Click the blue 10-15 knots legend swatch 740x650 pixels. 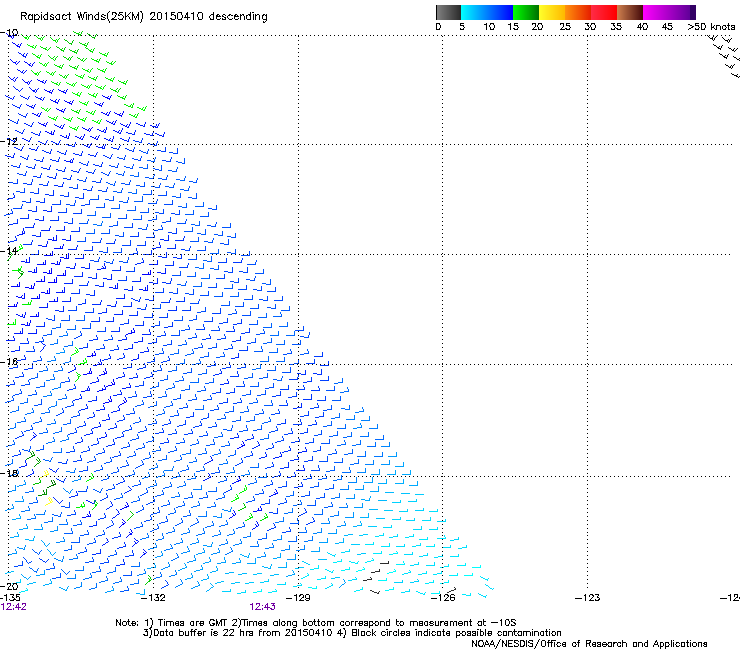[500, 12]
